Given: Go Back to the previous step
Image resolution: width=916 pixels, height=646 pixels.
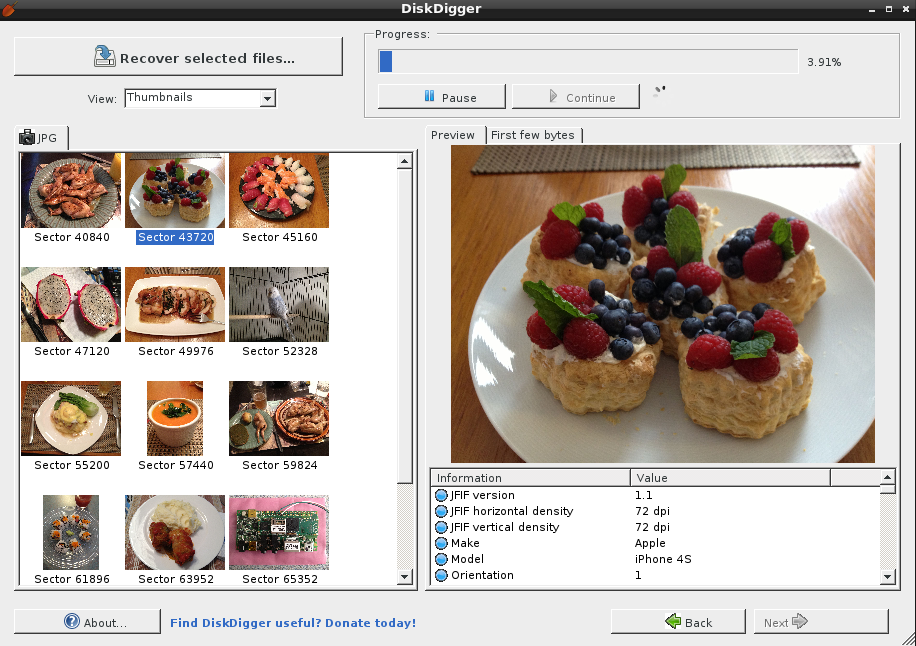Looking at the screenshot, I should 678,622.
